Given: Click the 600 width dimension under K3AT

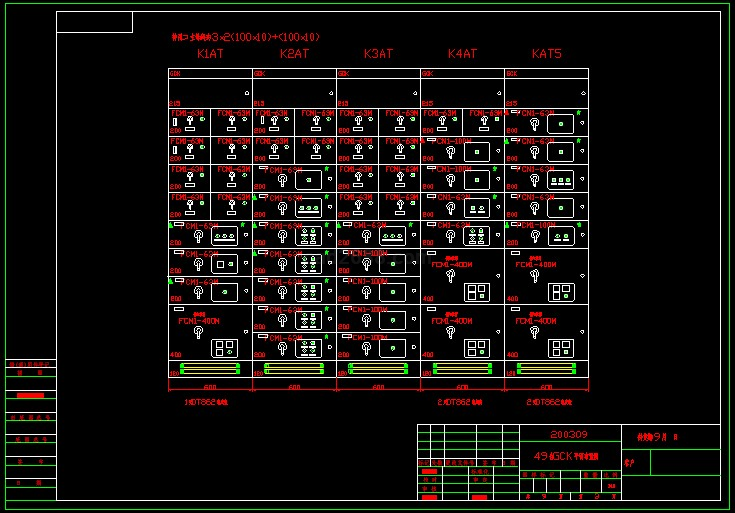Looking at the screenshot, I should 378,387.
